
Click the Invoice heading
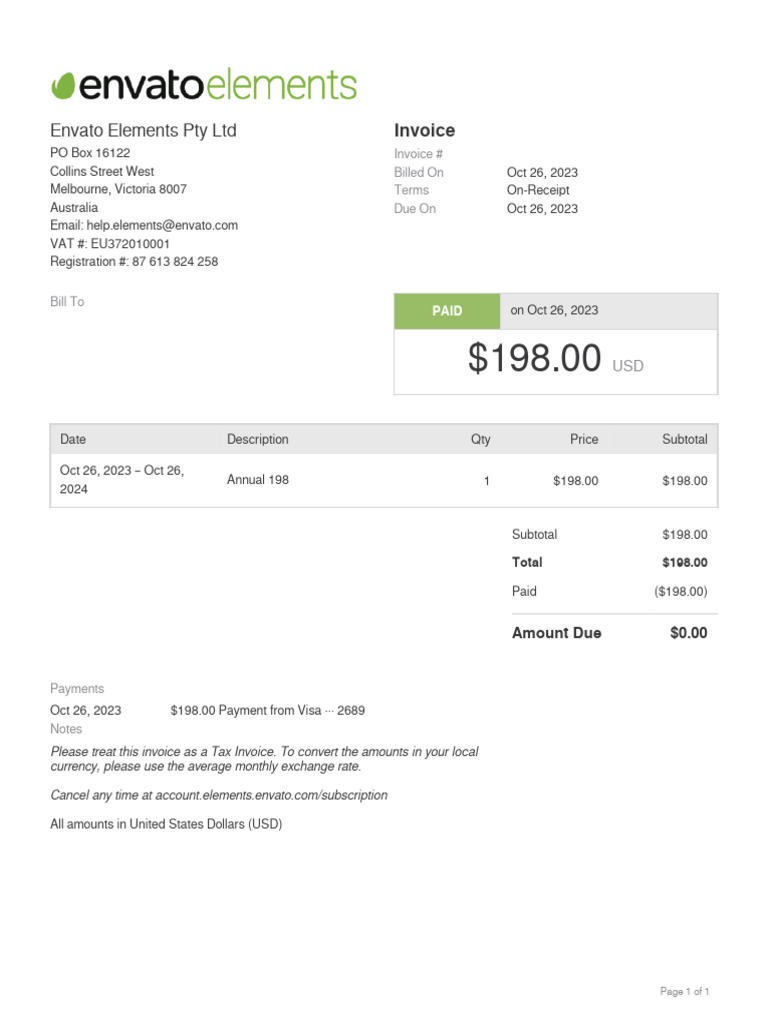(x=424, y=131)
